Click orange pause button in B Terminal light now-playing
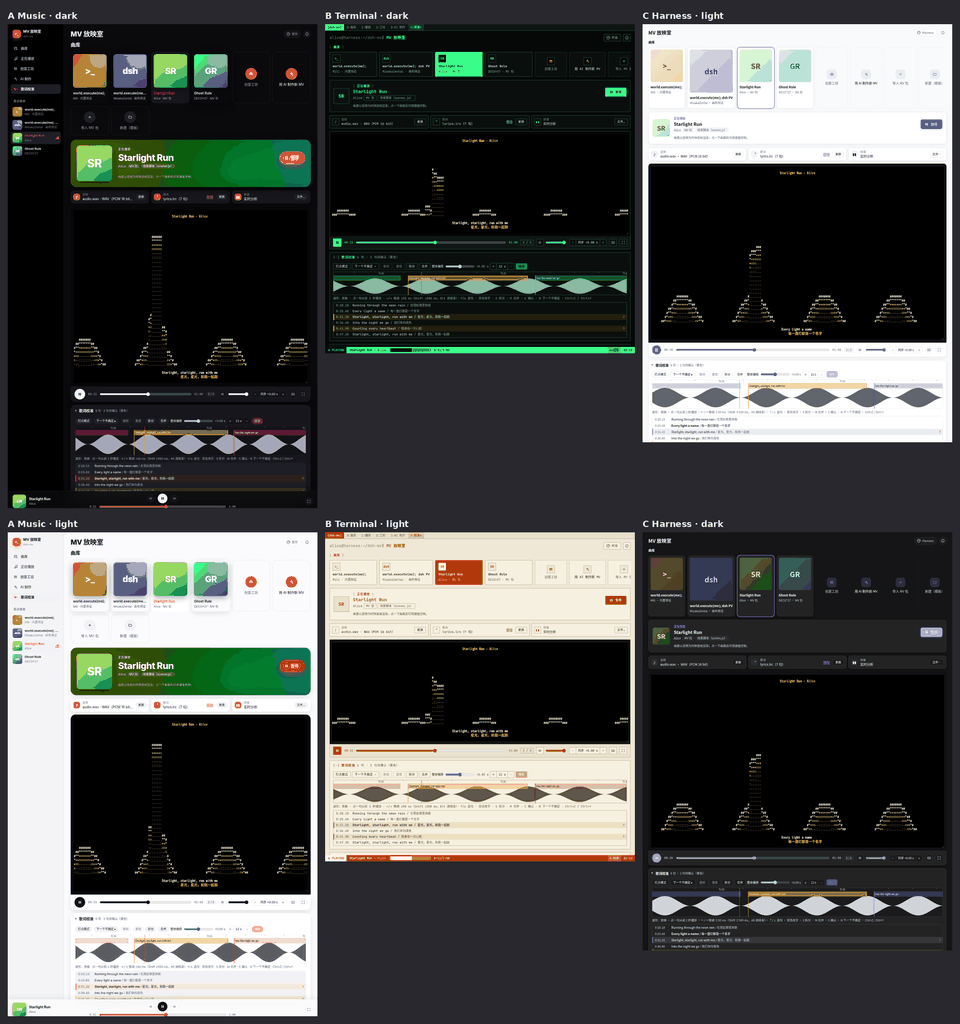 click(615, 600)
